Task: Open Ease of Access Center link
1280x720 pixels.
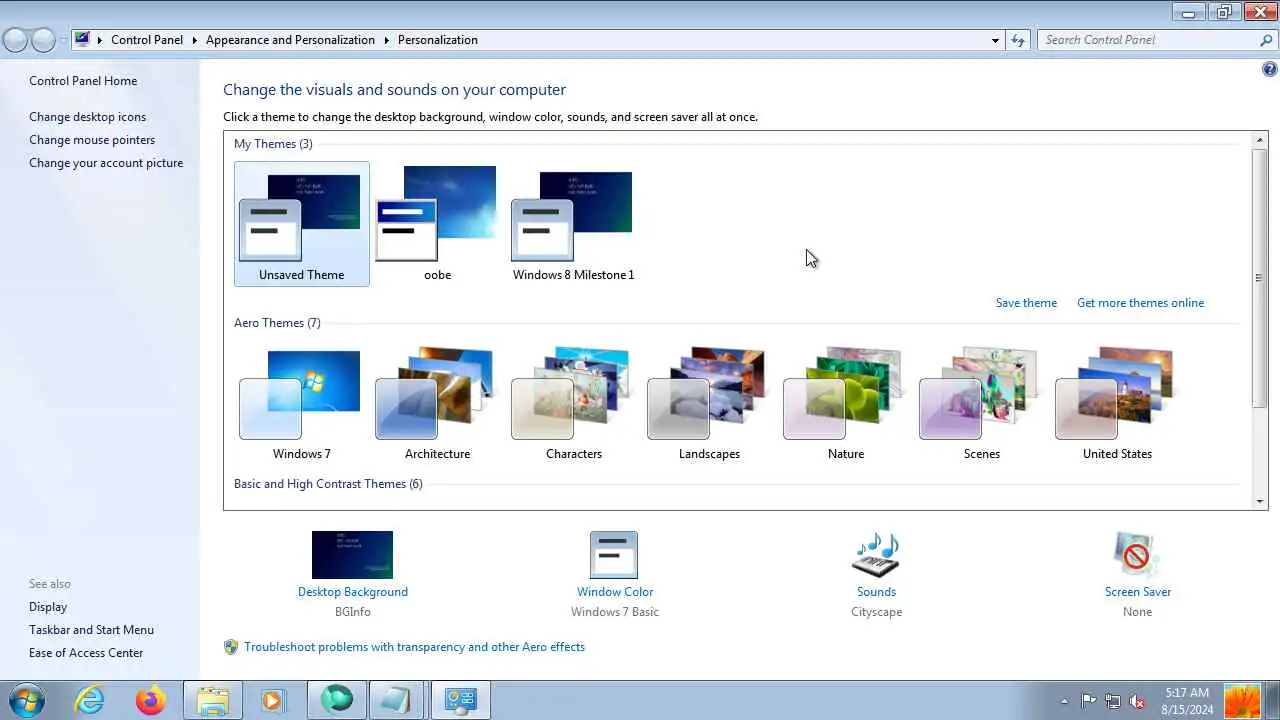Action: coord(86,653)
